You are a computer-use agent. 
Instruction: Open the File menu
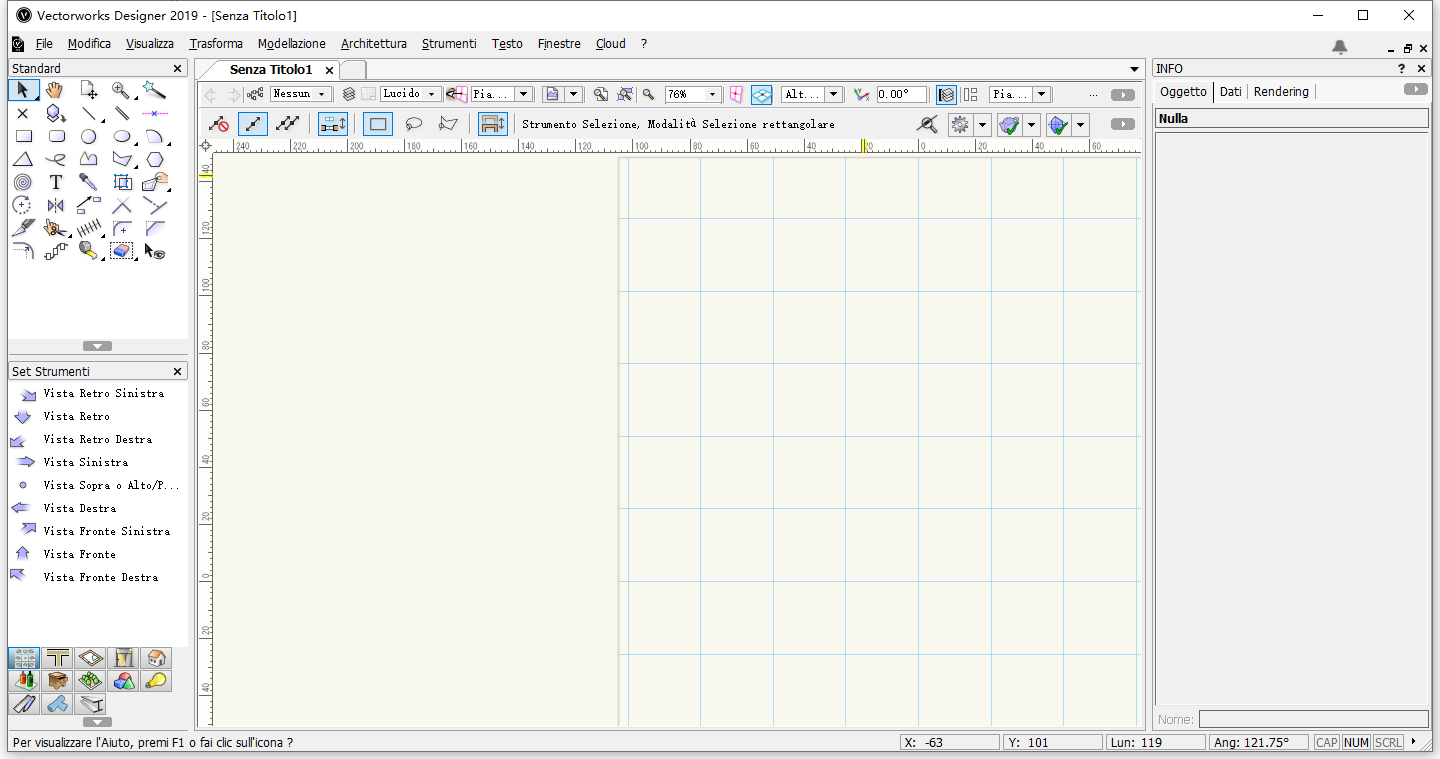pos(44,44)
